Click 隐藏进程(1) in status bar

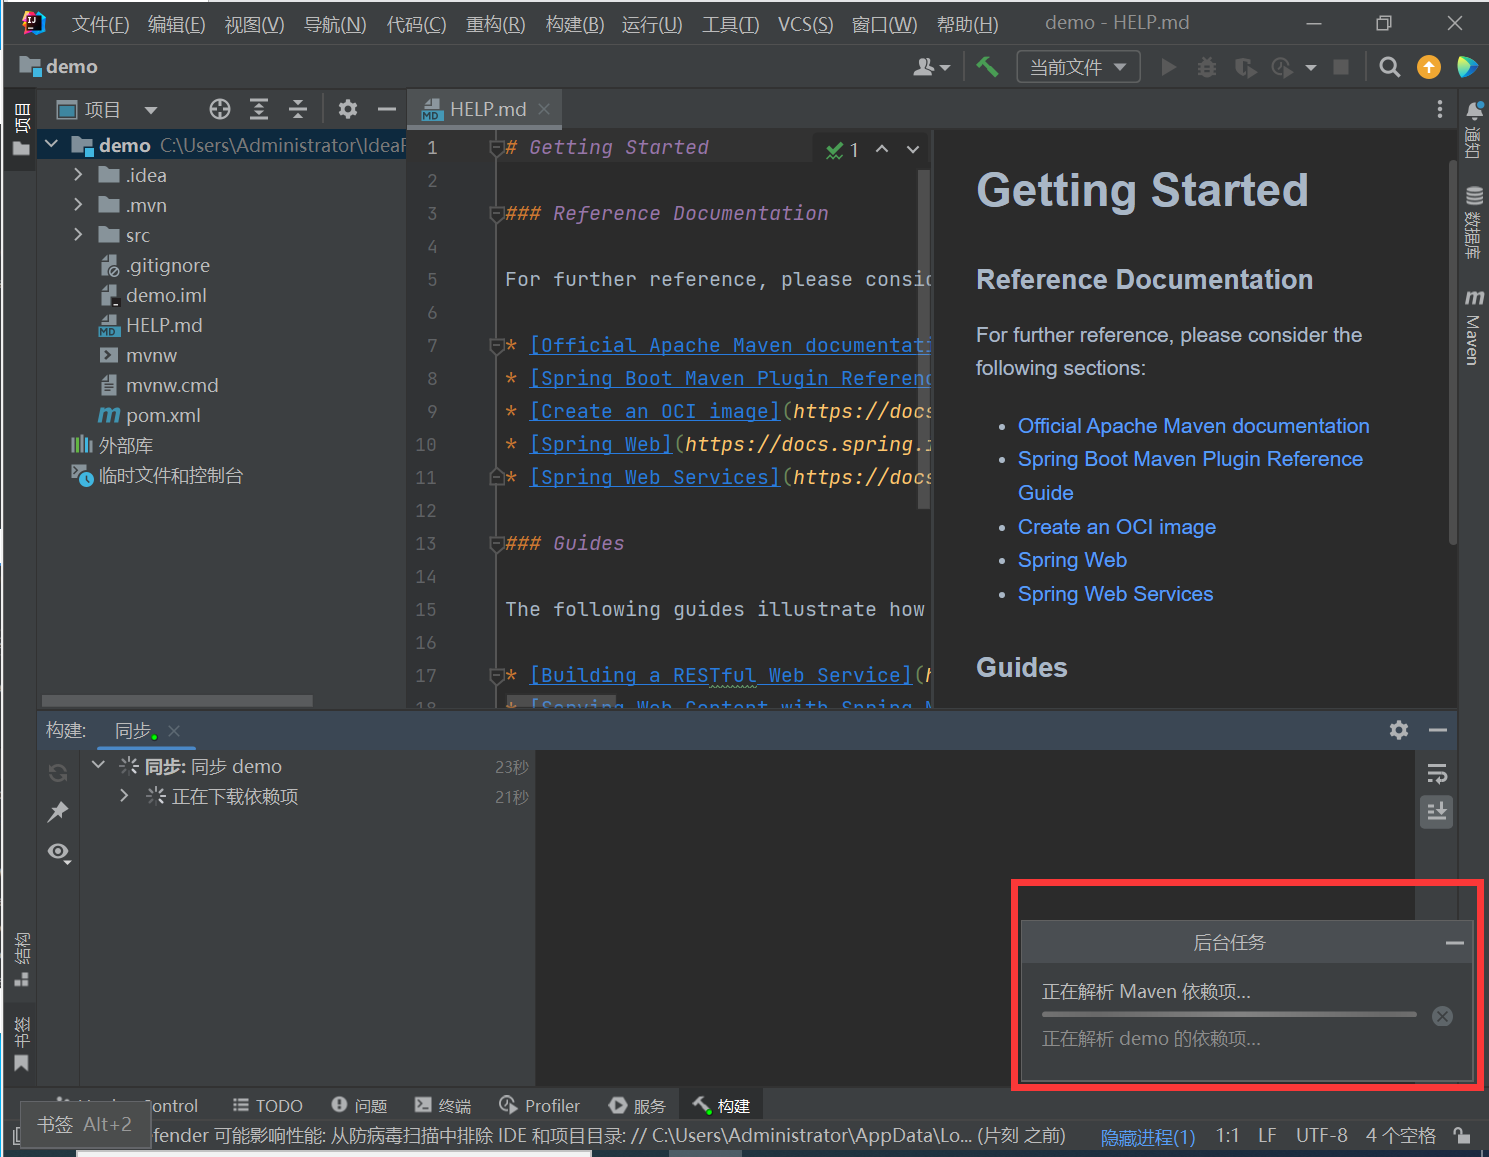coord(1147,1137)
